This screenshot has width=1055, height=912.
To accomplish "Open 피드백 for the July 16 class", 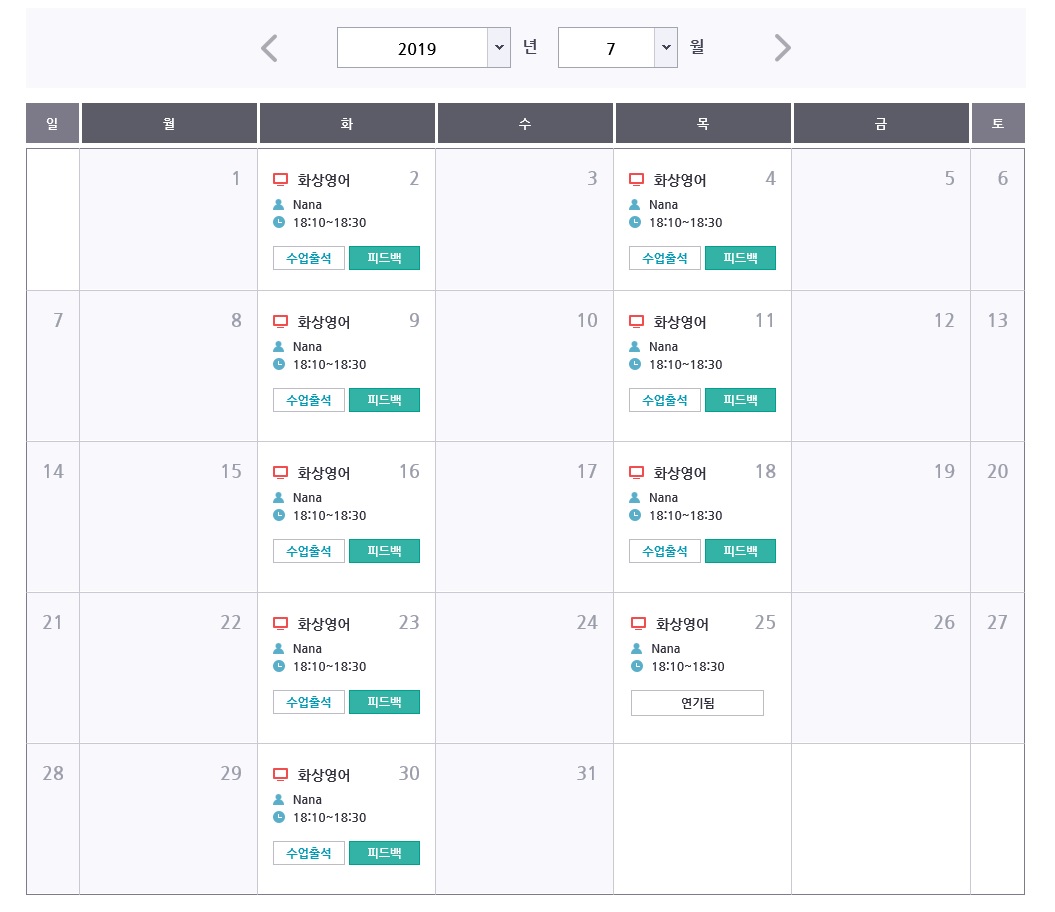I will (384, 551).
